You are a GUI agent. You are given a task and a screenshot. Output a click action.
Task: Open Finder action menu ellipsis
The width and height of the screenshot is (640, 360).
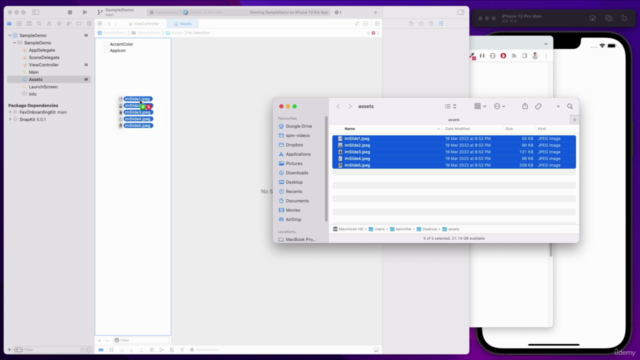click(x=499, y=107)
